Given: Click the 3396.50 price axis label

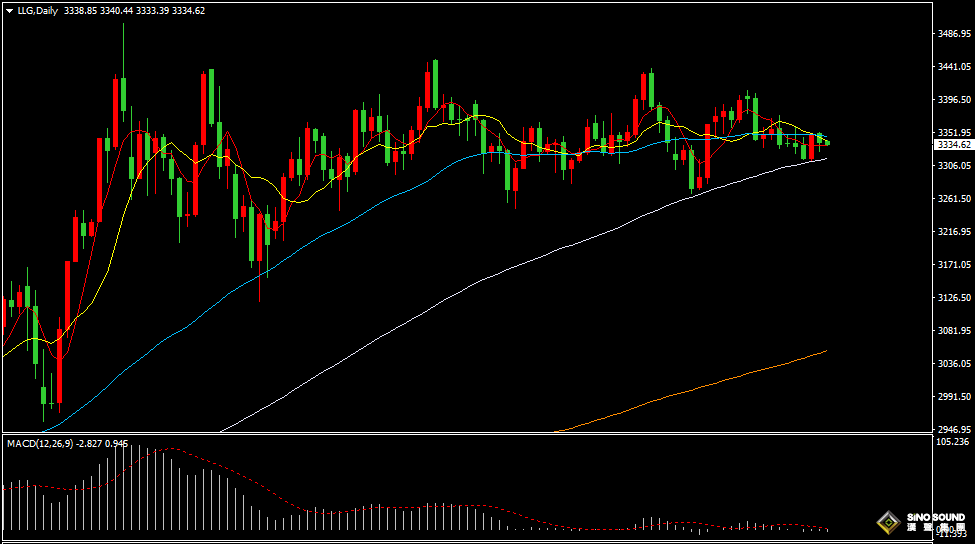Looking at the screenshot, I should [954, 99].
